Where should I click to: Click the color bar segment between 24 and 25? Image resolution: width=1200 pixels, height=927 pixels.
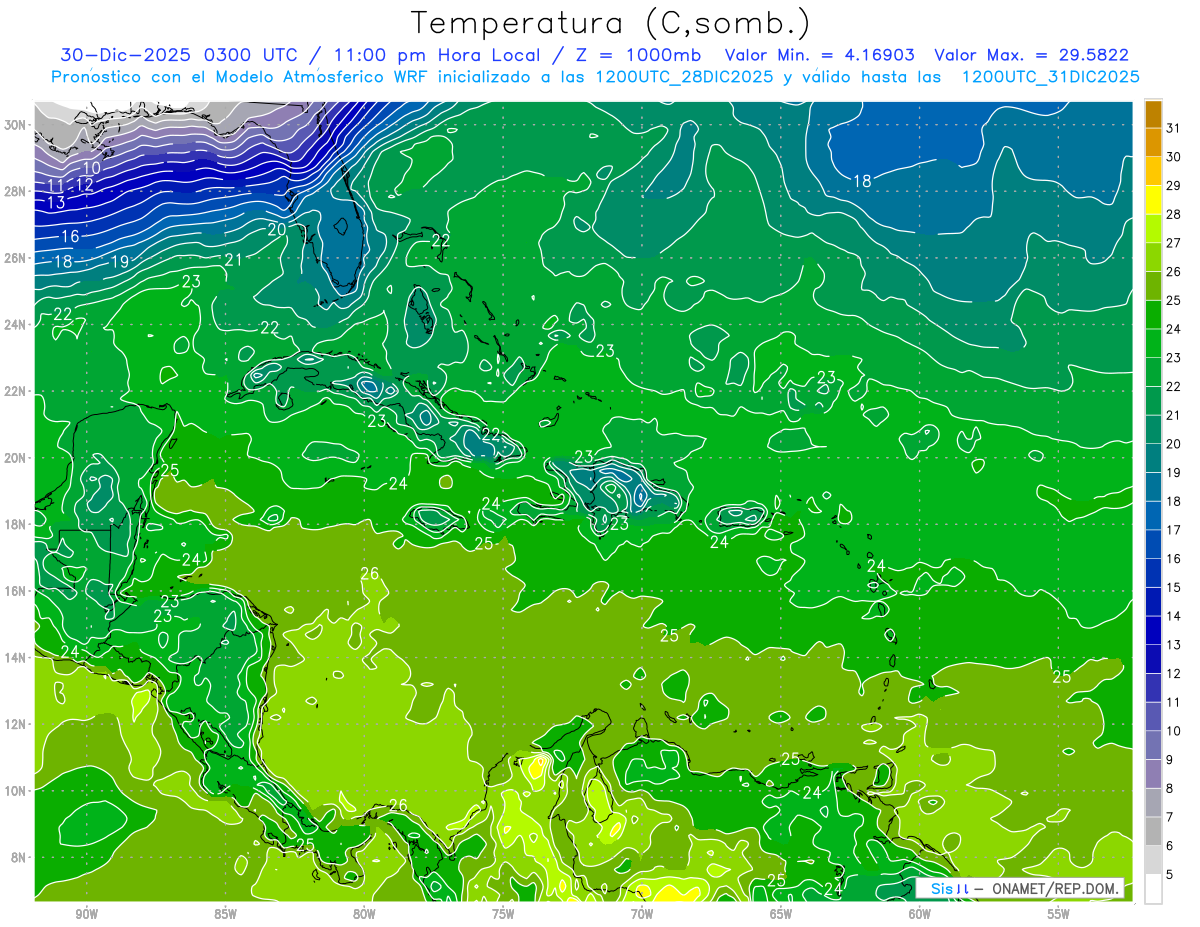point(1153,315)
